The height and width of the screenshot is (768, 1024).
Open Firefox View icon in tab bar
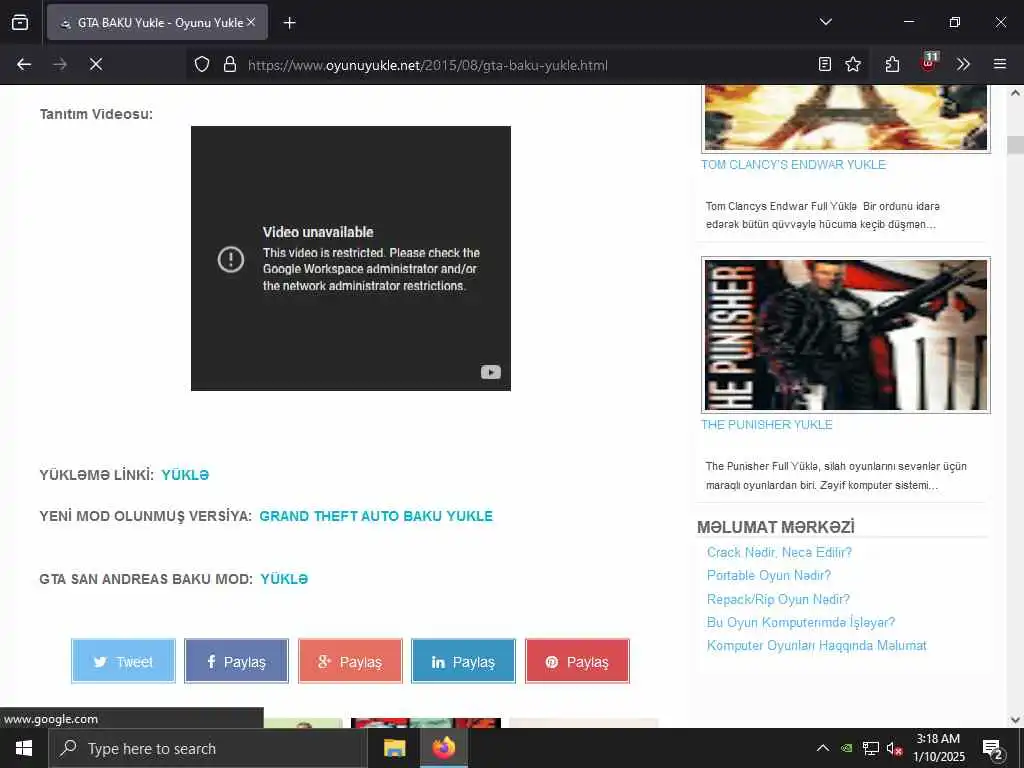point(20,22)
